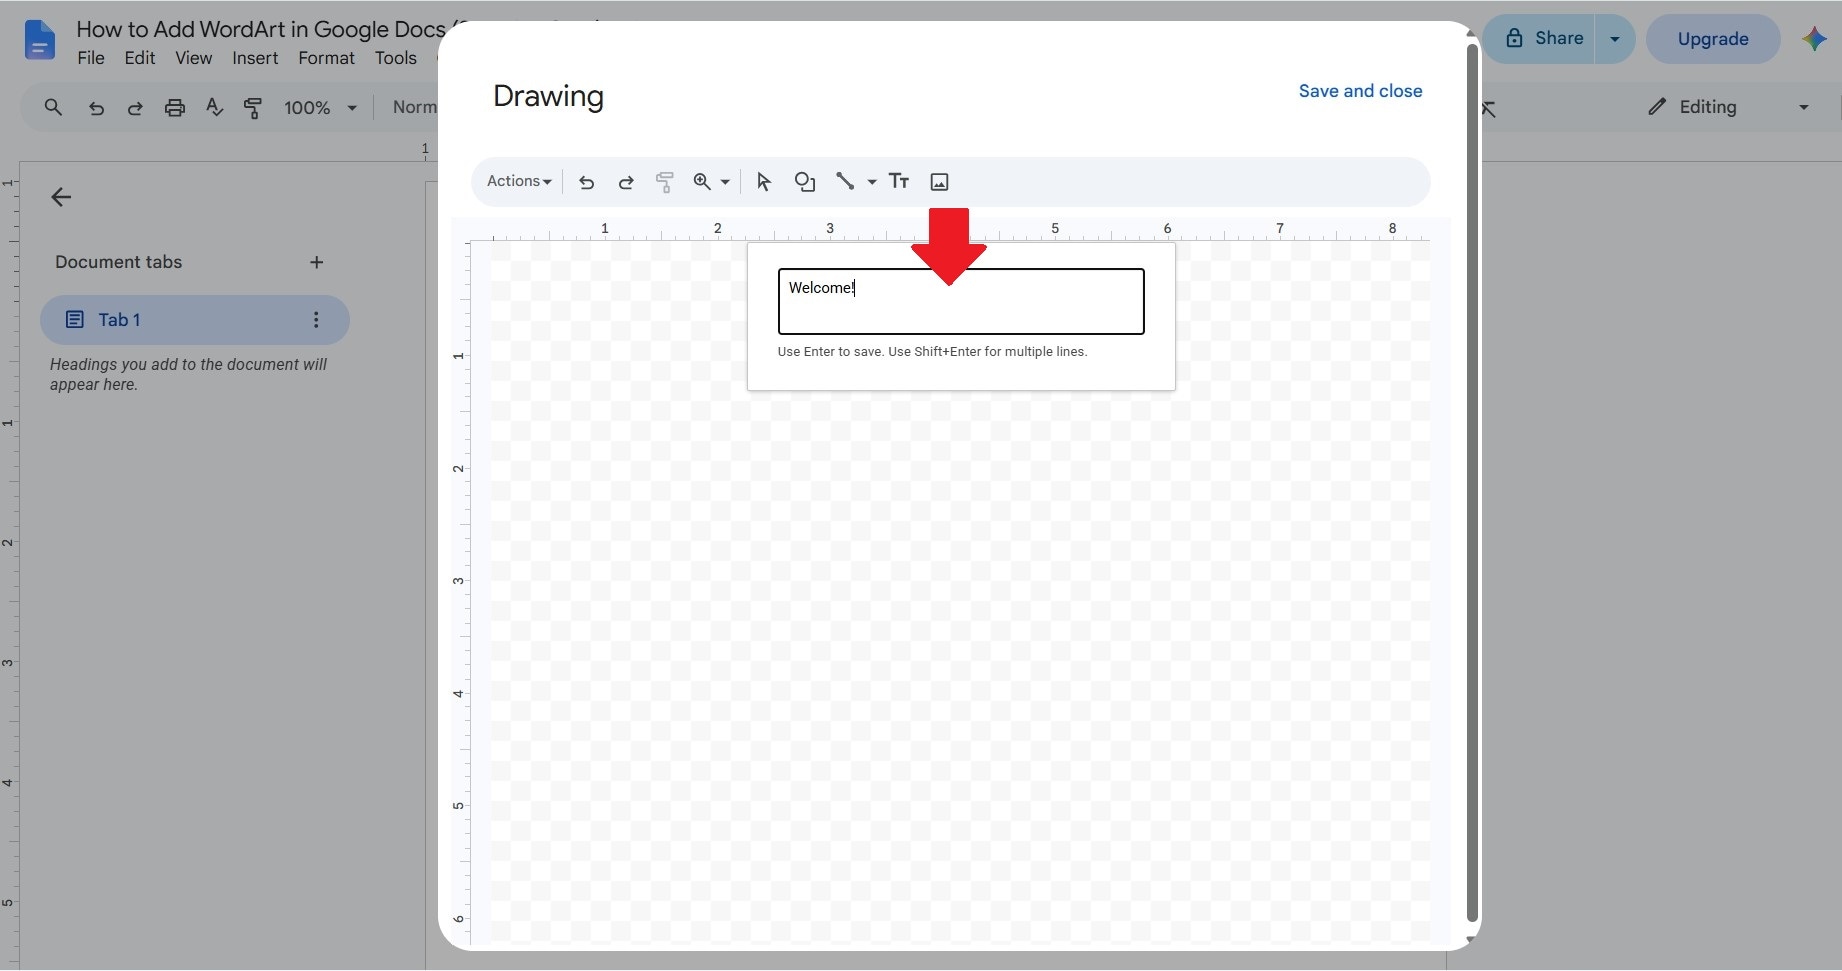Expand the line type dropdown arrow

(872, 182)
